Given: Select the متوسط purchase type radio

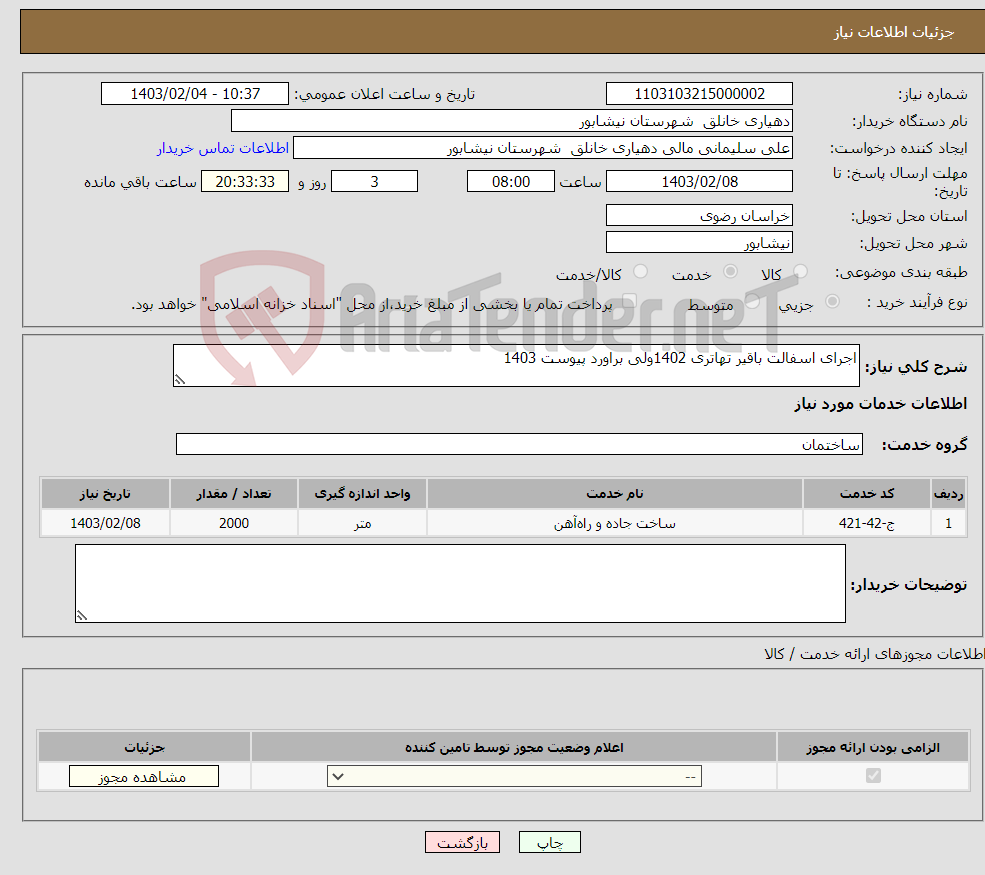Looking at the screenshot, I should (753, 302).
